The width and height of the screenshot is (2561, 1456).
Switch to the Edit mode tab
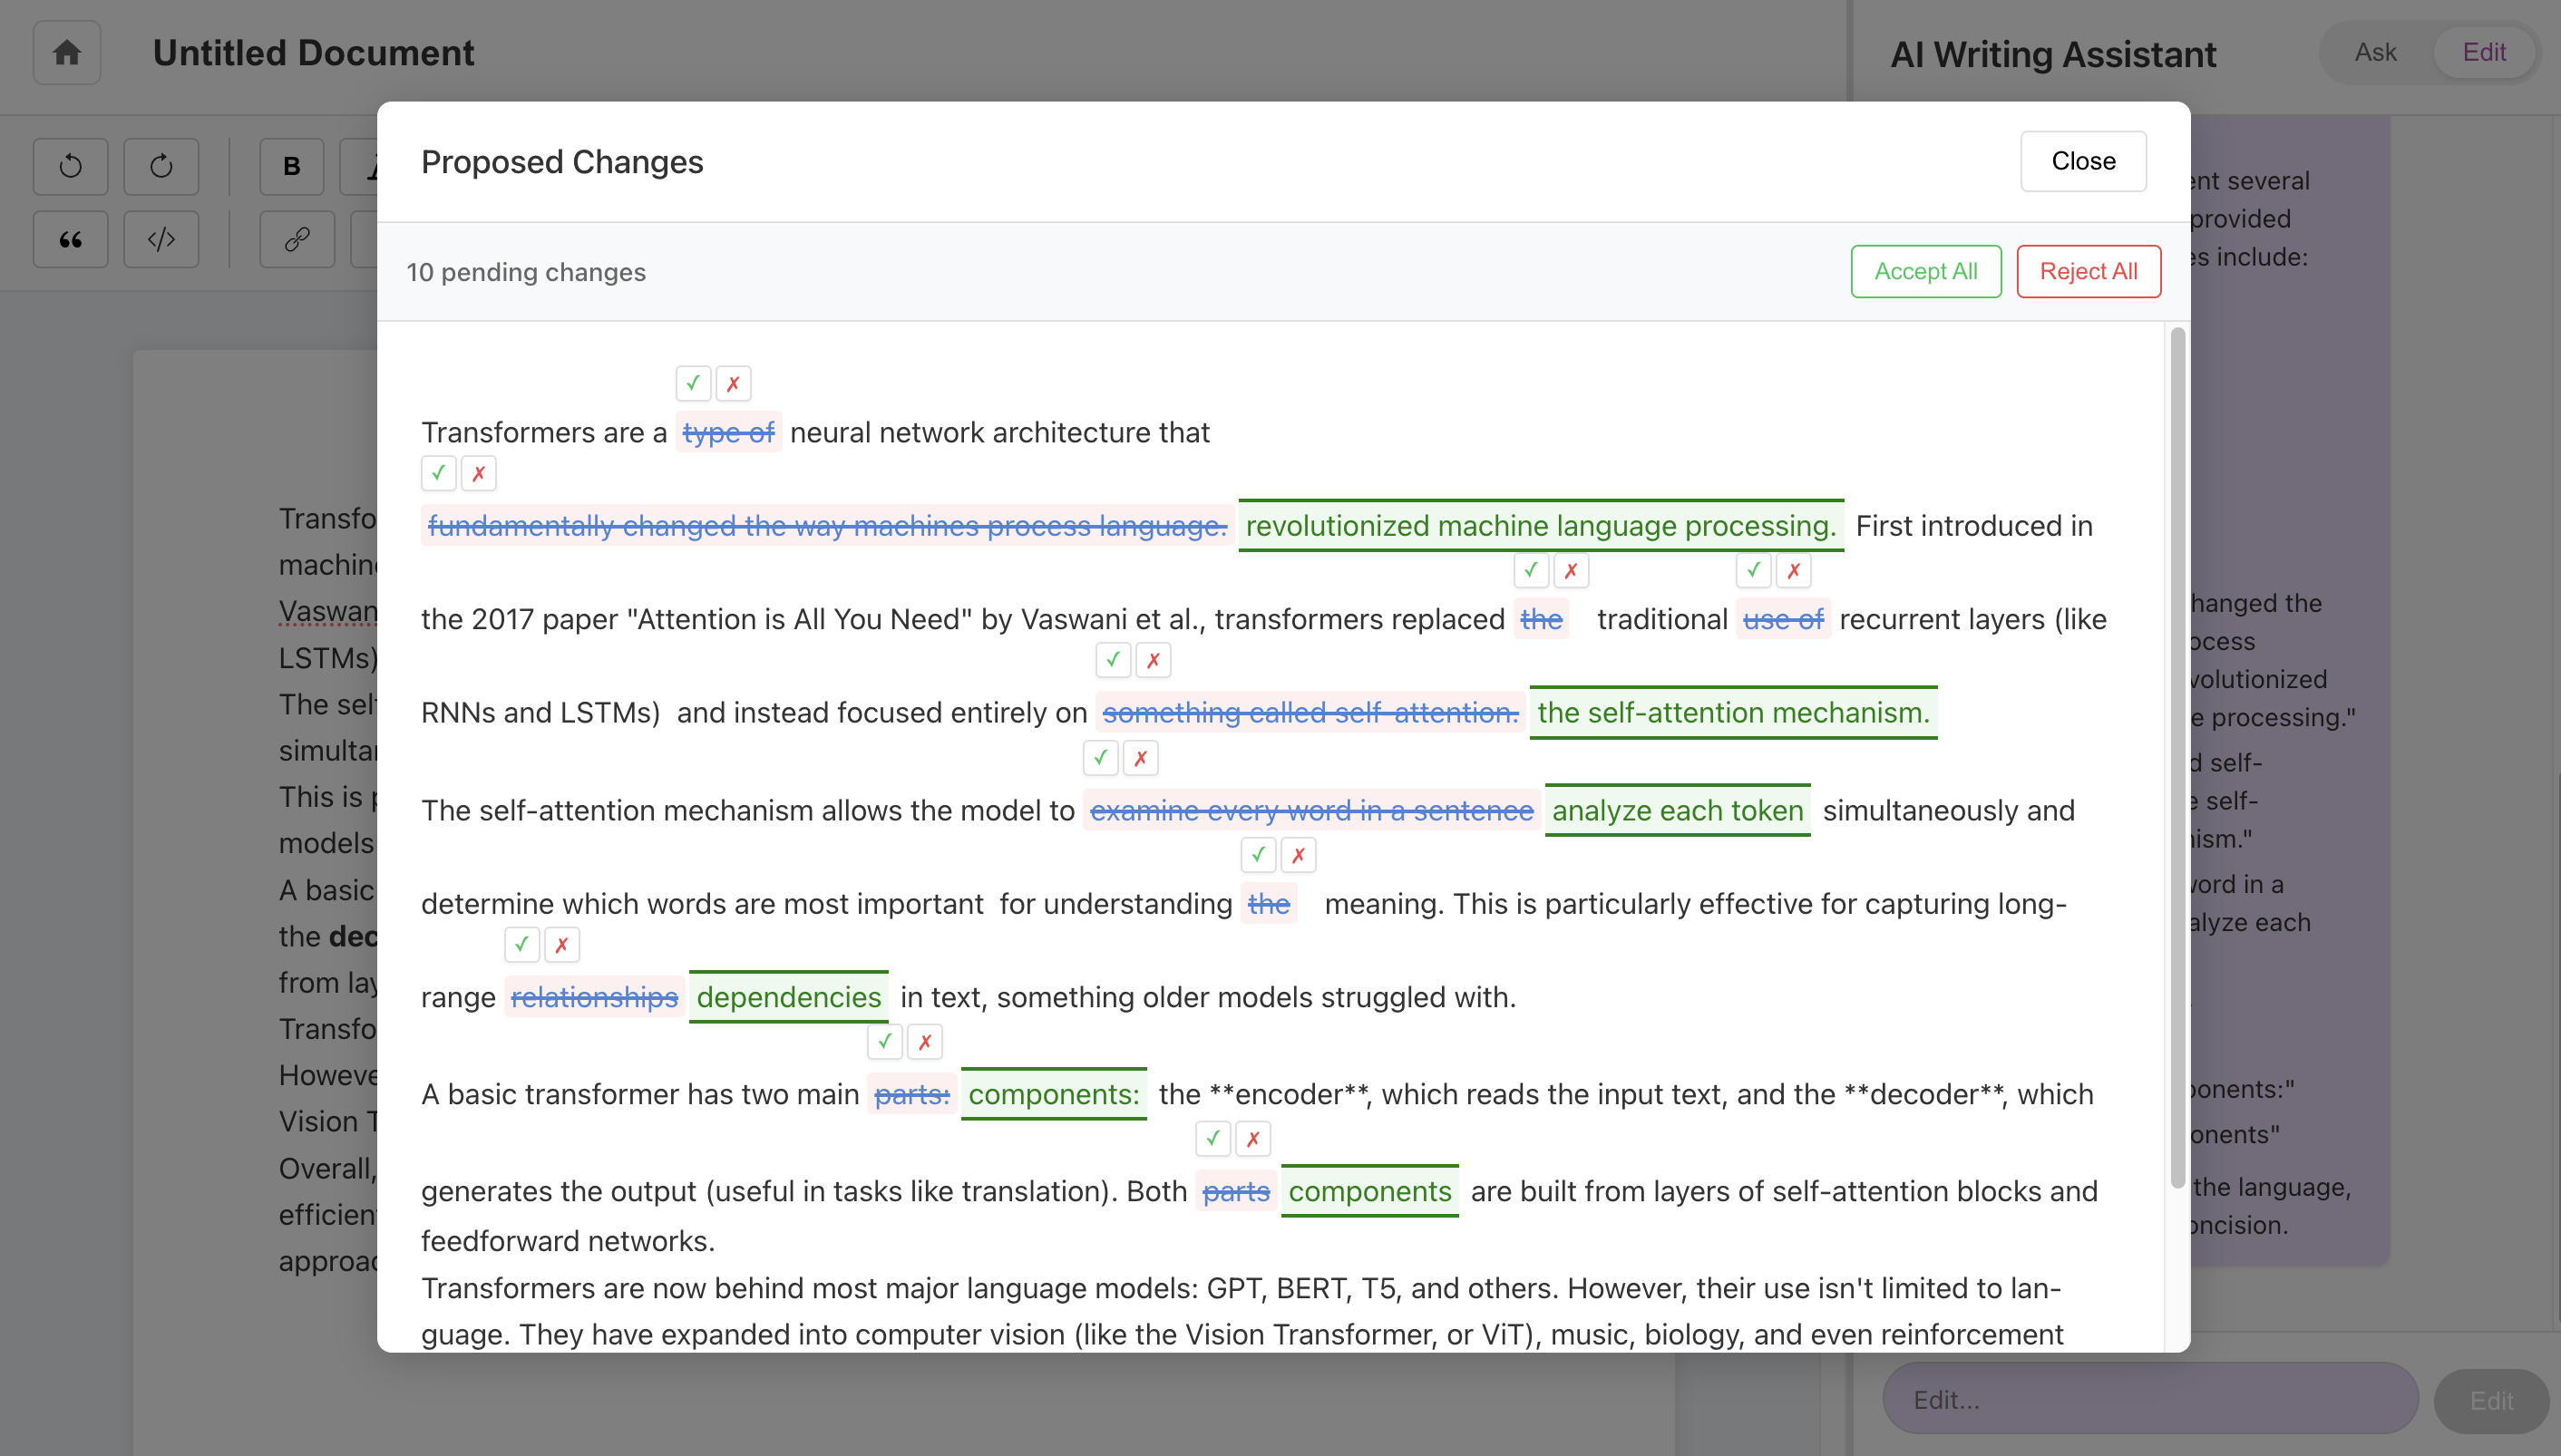(x=2484, y=52)
